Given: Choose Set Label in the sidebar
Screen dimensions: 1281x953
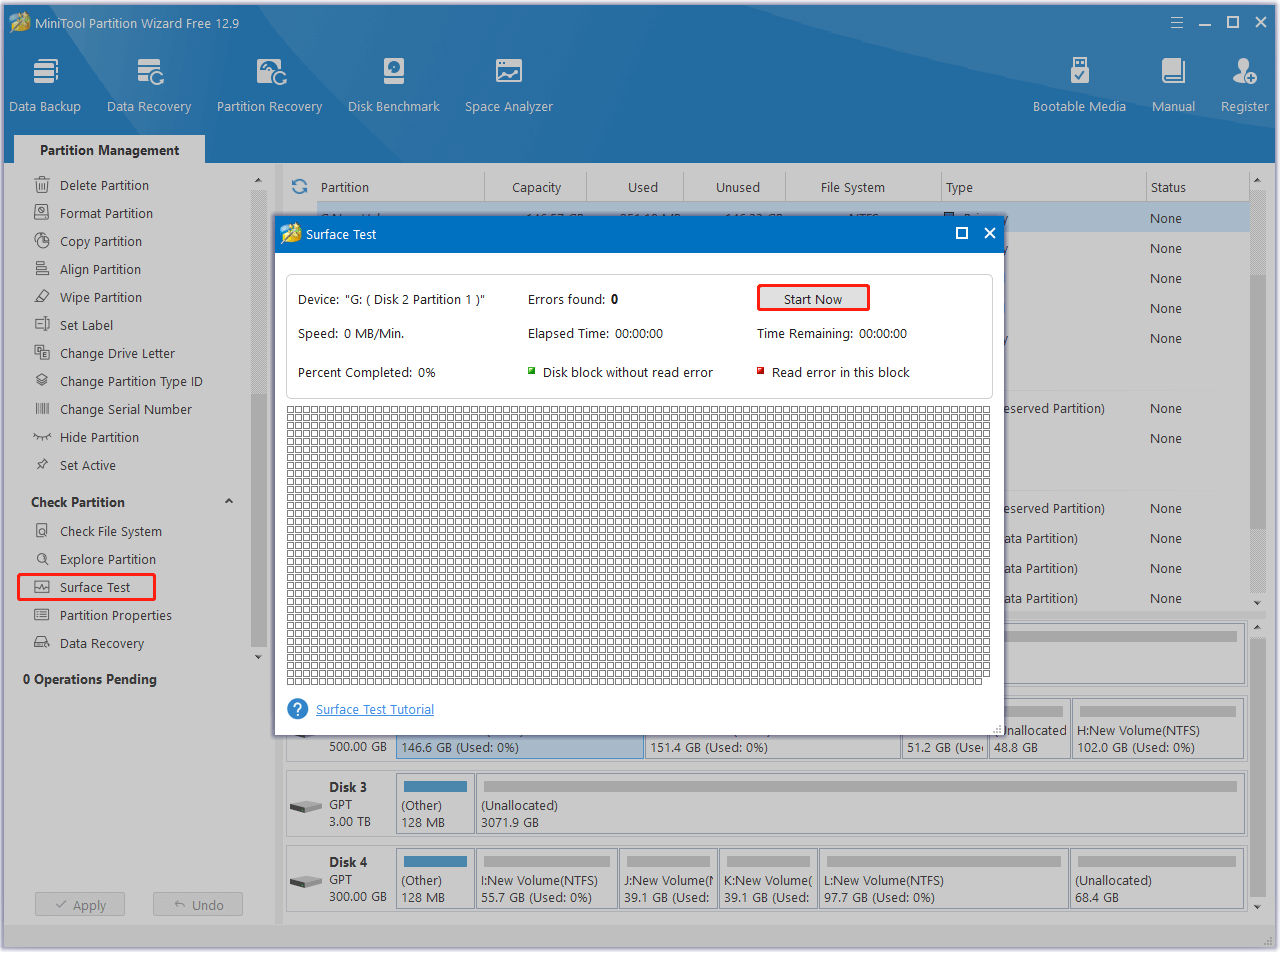Looking at the screenshot, I should pyautogui.click(x=86, y=325).
